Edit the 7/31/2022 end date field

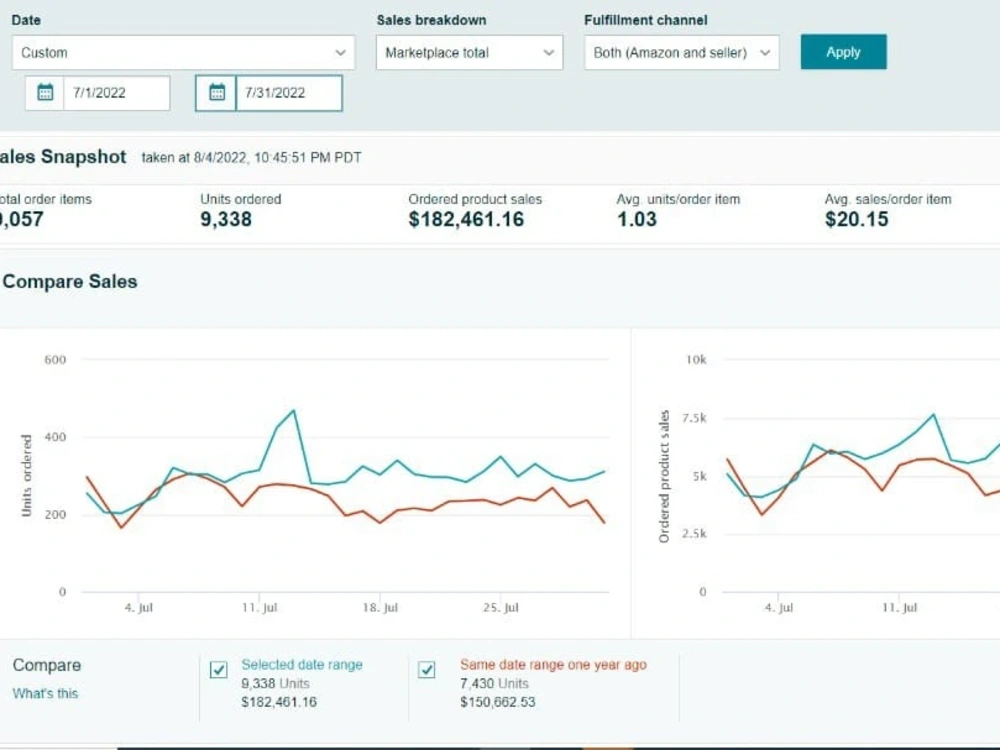tap(289, 92)
